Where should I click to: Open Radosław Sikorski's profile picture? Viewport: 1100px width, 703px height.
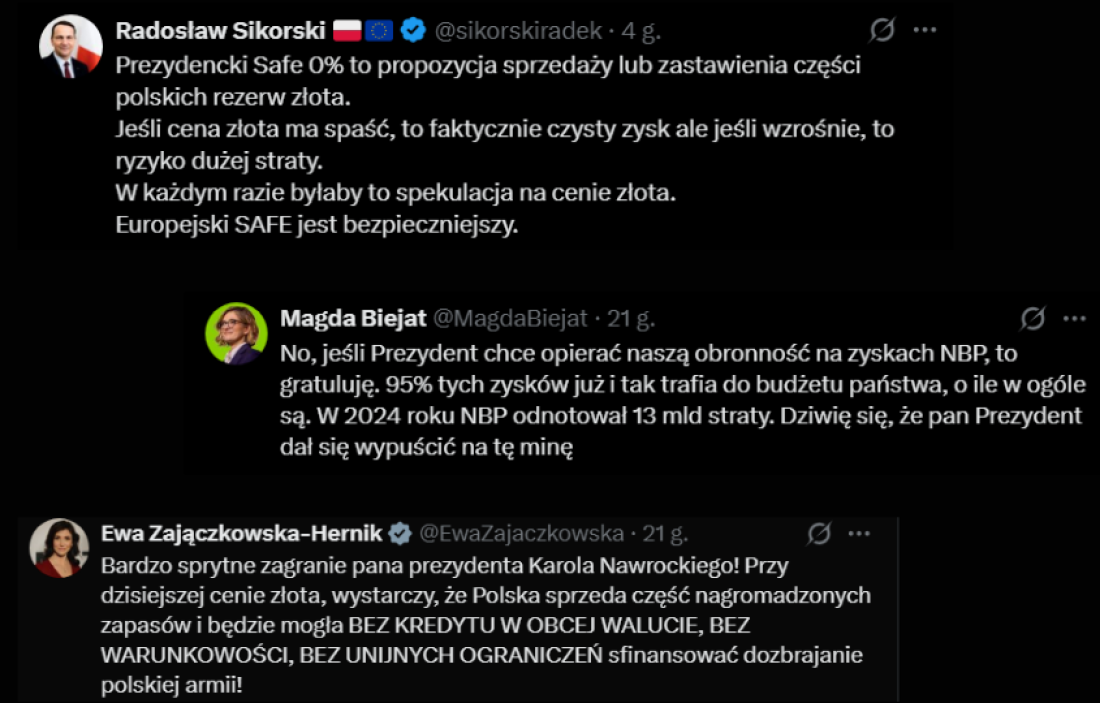point(70,48)
